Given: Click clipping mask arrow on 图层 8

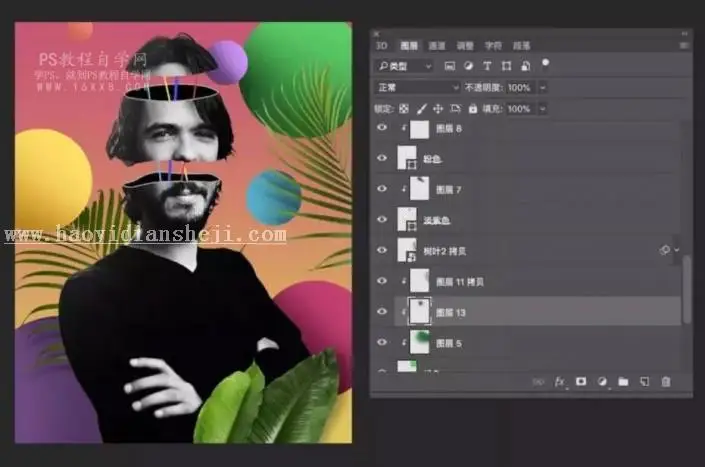Looking at the screenshot, I should coord(403,129).
